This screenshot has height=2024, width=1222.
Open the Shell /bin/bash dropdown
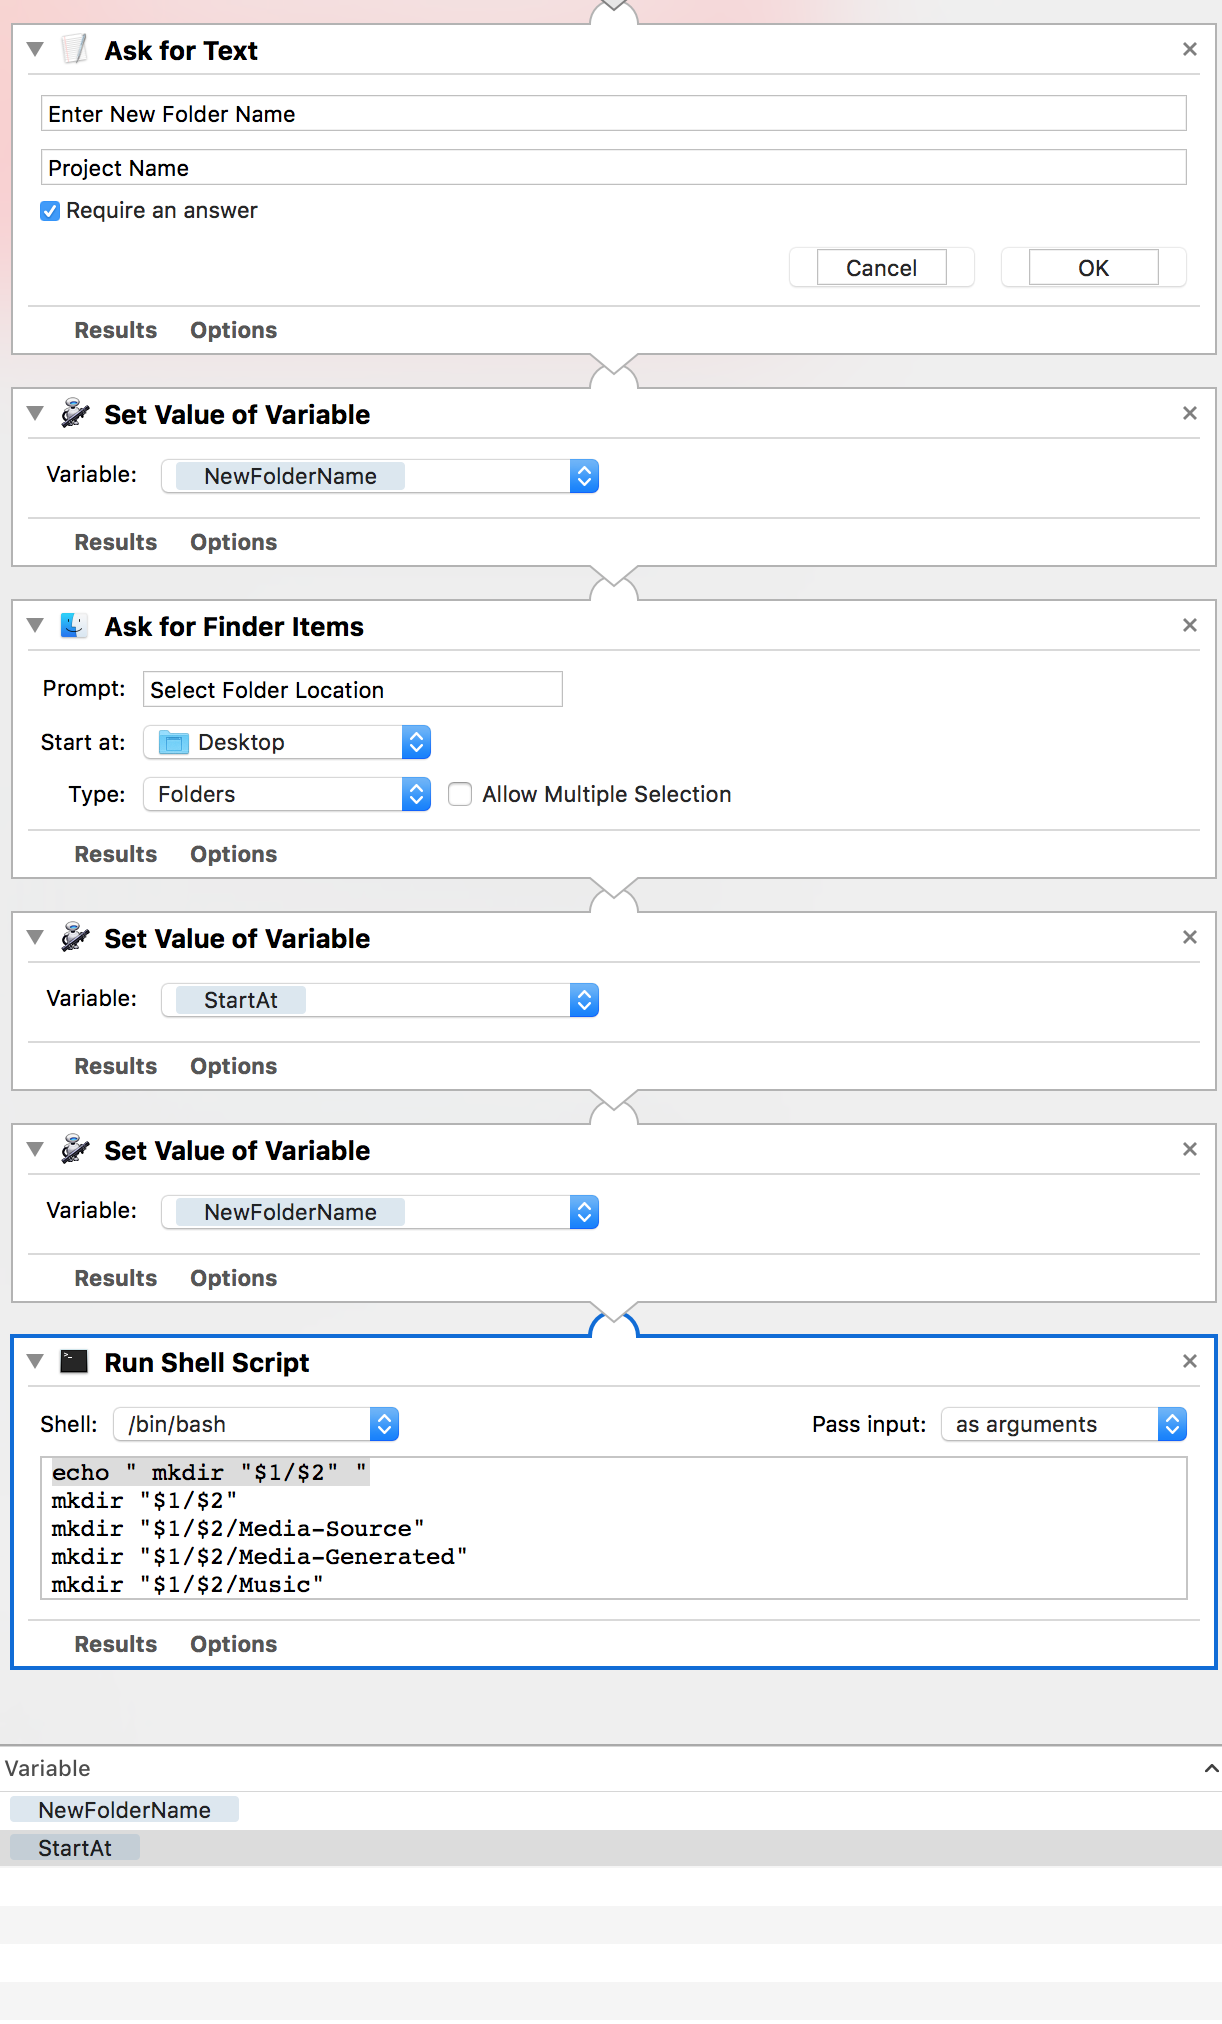(x=256, y=1424)
